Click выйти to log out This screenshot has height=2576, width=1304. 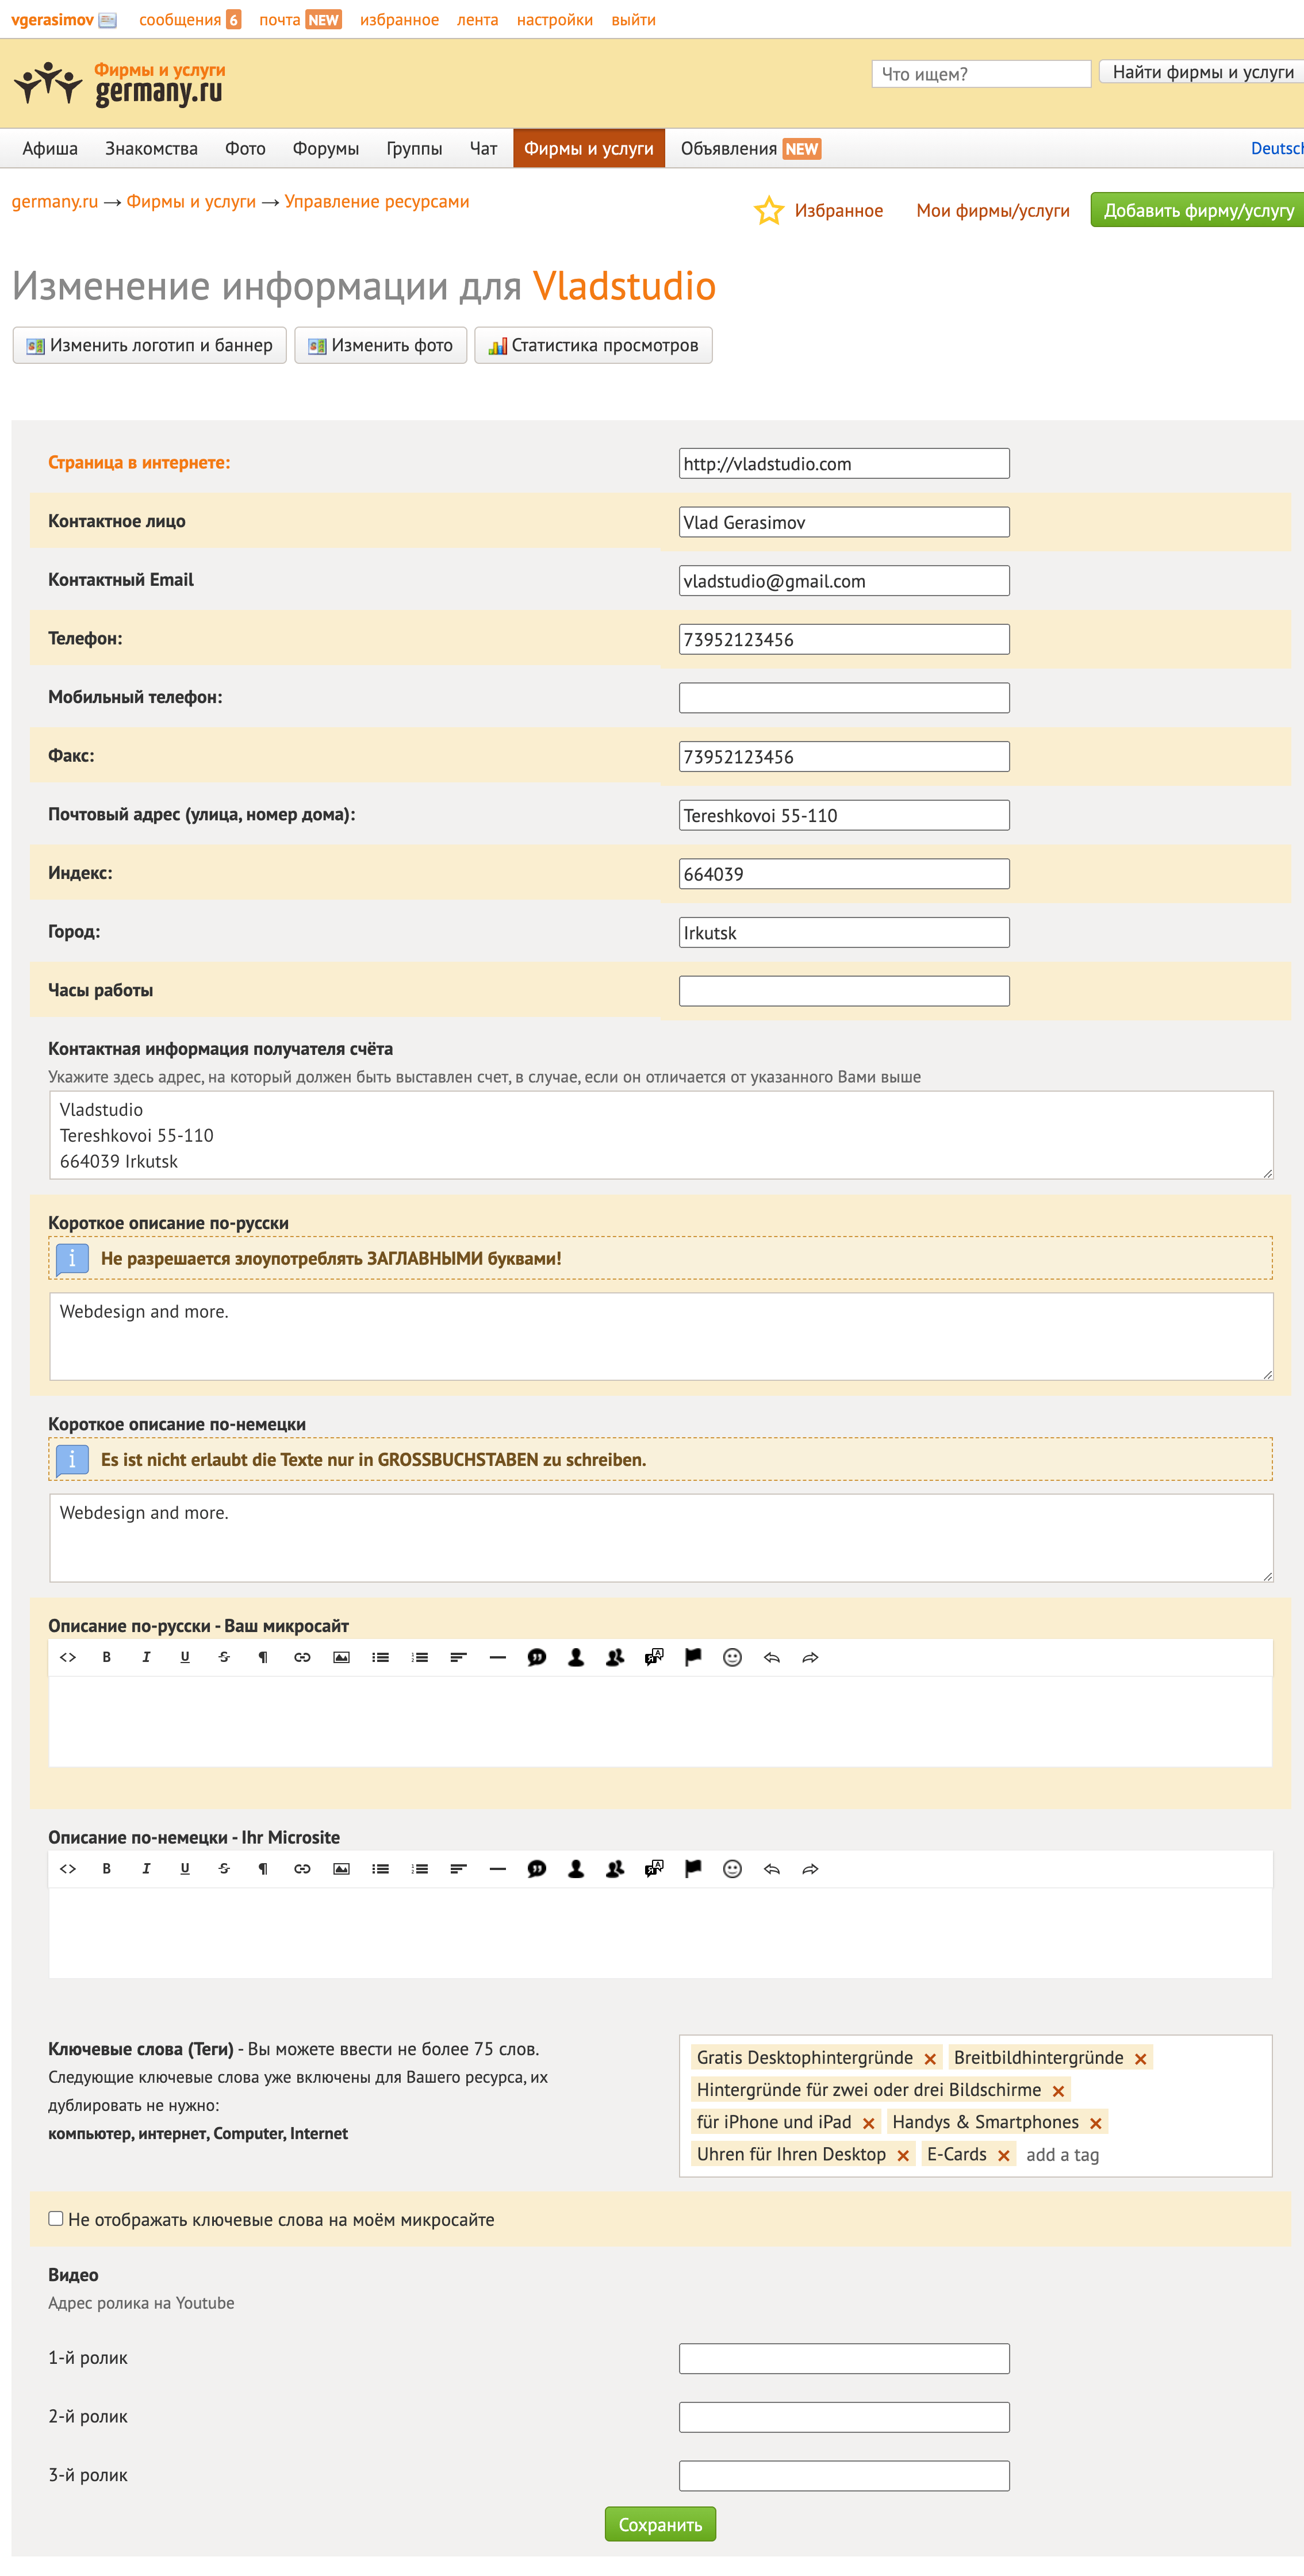pos(633,20)
